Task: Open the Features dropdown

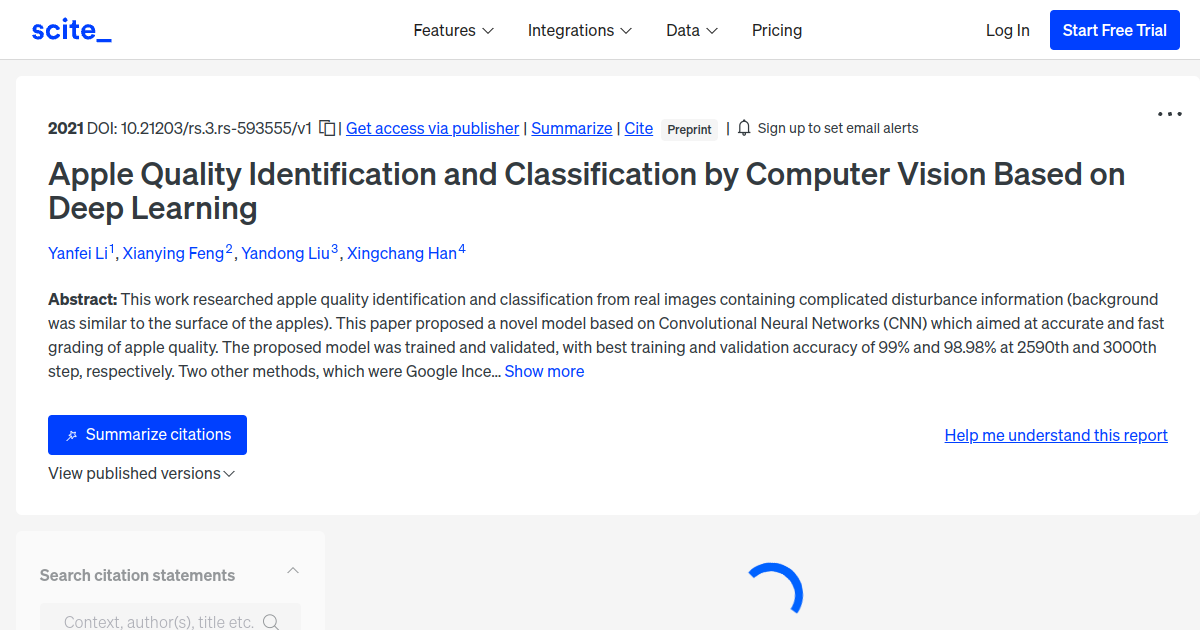Action: click(x=453, y=30)
